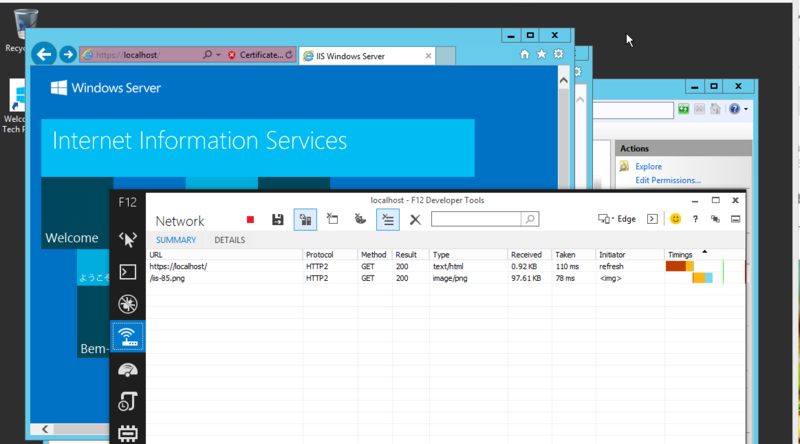Refresh the page in Internet Explorer
The image size is (800, 444).
[x=289, y=55]
